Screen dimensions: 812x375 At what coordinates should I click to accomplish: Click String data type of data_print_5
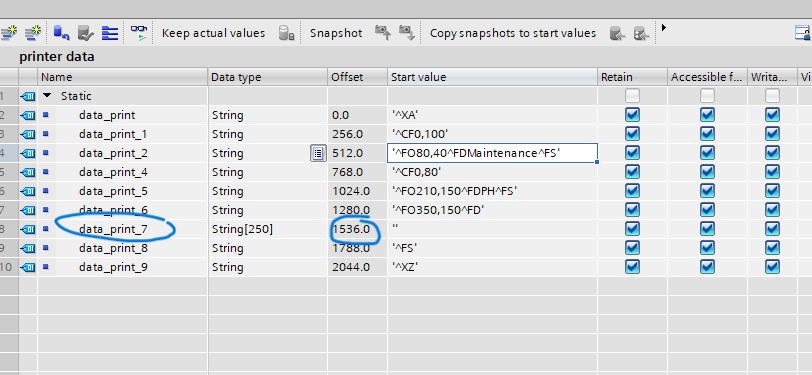[227, 191]
